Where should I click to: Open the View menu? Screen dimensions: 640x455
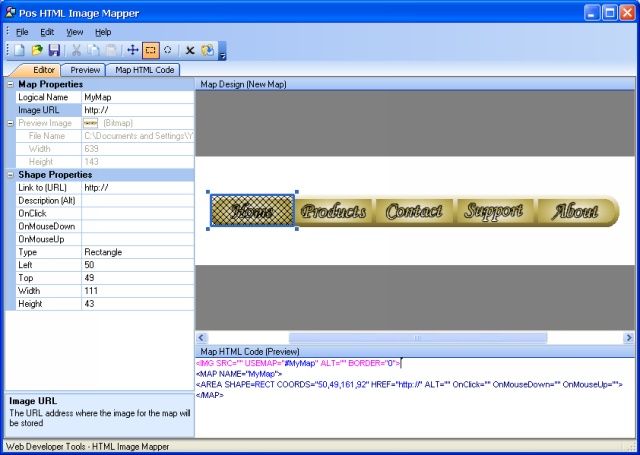pos(75,32)
